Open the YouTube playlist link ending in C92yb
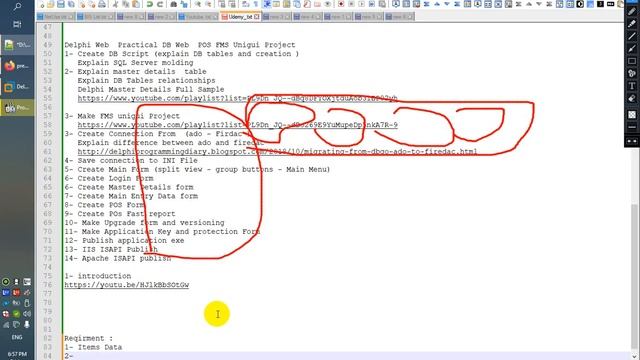Image resolution: width=640 pixels, height=360 pixels. [x=238, y=98]
